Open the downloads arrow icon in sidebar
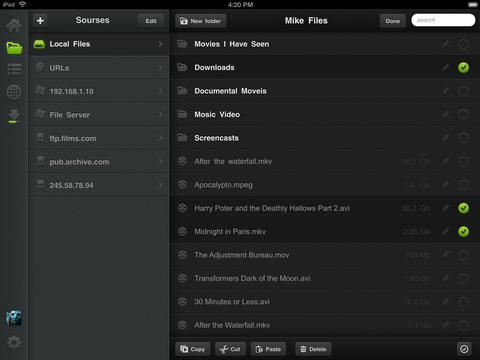 (14, 116)
